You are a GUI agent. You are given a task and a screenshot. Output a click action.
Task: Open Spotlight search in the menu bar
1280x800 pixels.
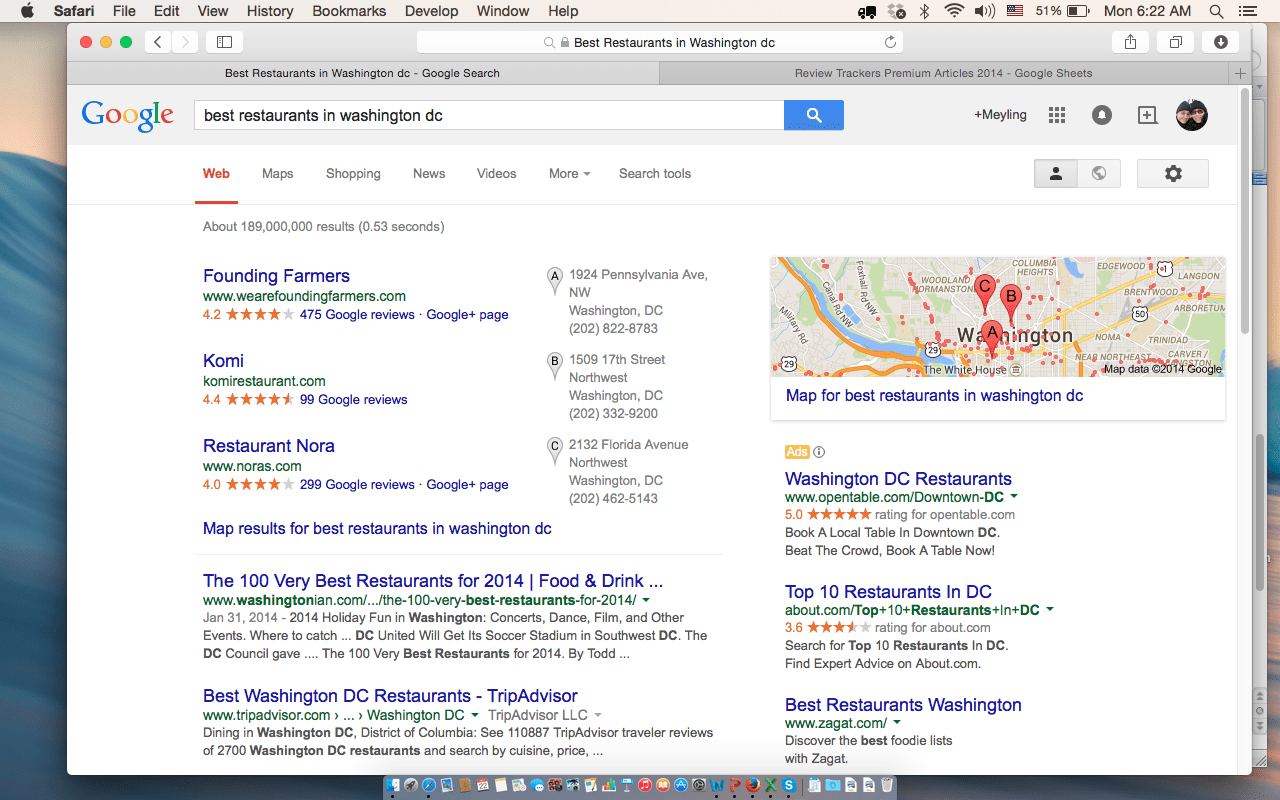click(x=1216, y=11)
